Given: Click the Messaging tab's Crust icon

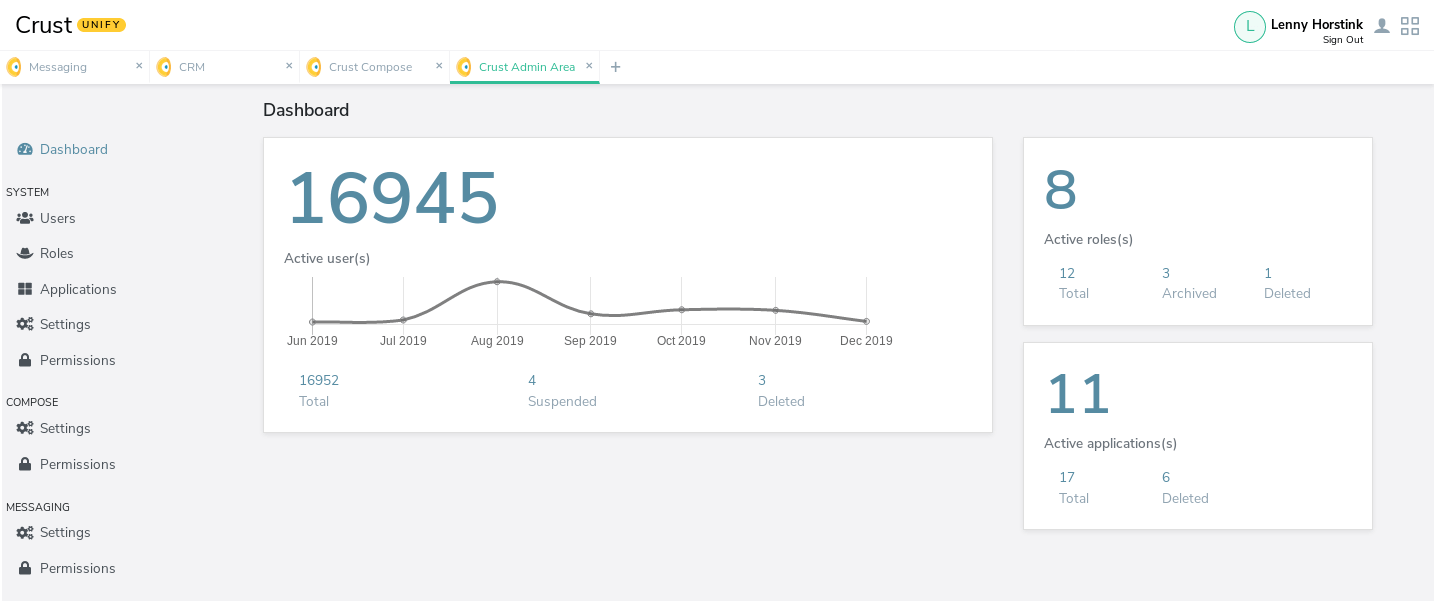Looking at the screenshot, I should (14, 67).
